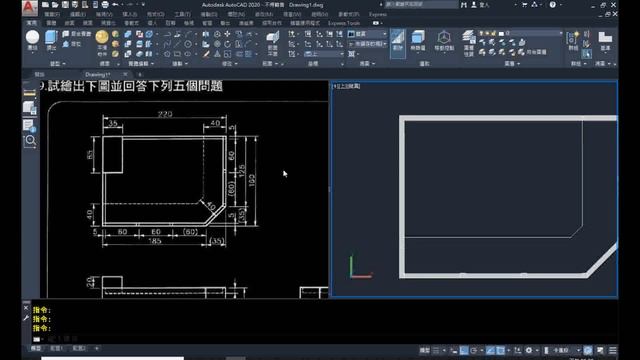
Task: Toggle Ortho mode in status bar
Action: click(x=464, y=350)
